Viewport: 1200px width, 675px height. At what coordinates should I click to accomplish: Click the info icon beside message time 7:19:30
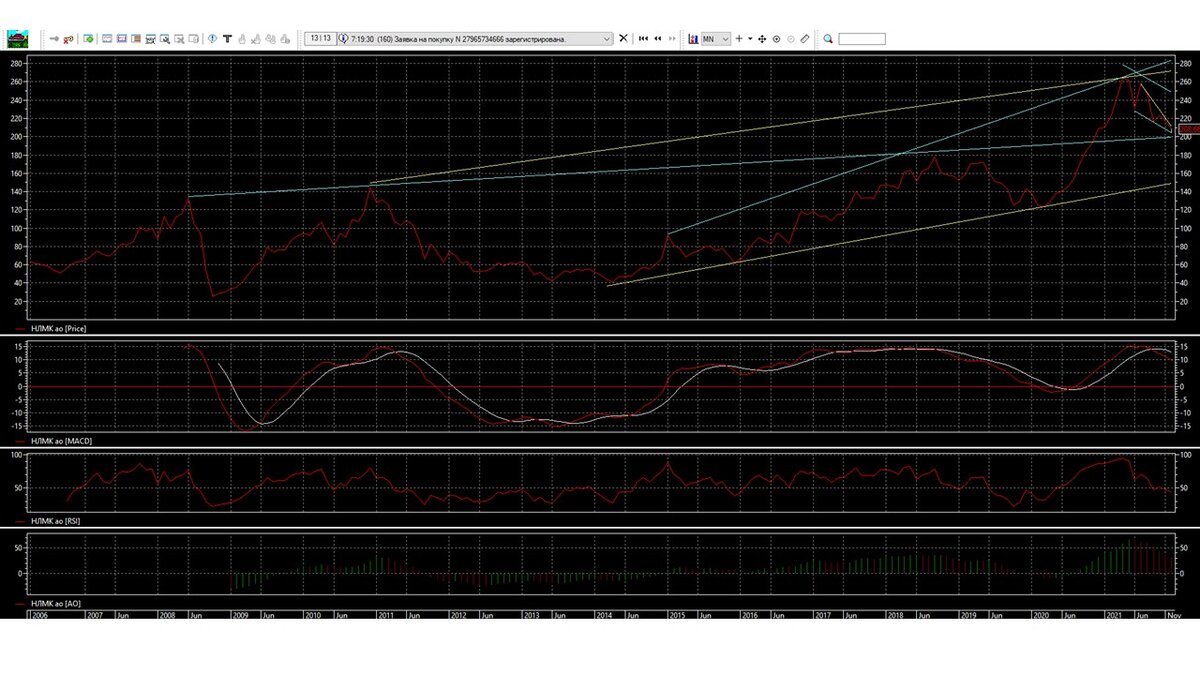(x=343, y=38)
